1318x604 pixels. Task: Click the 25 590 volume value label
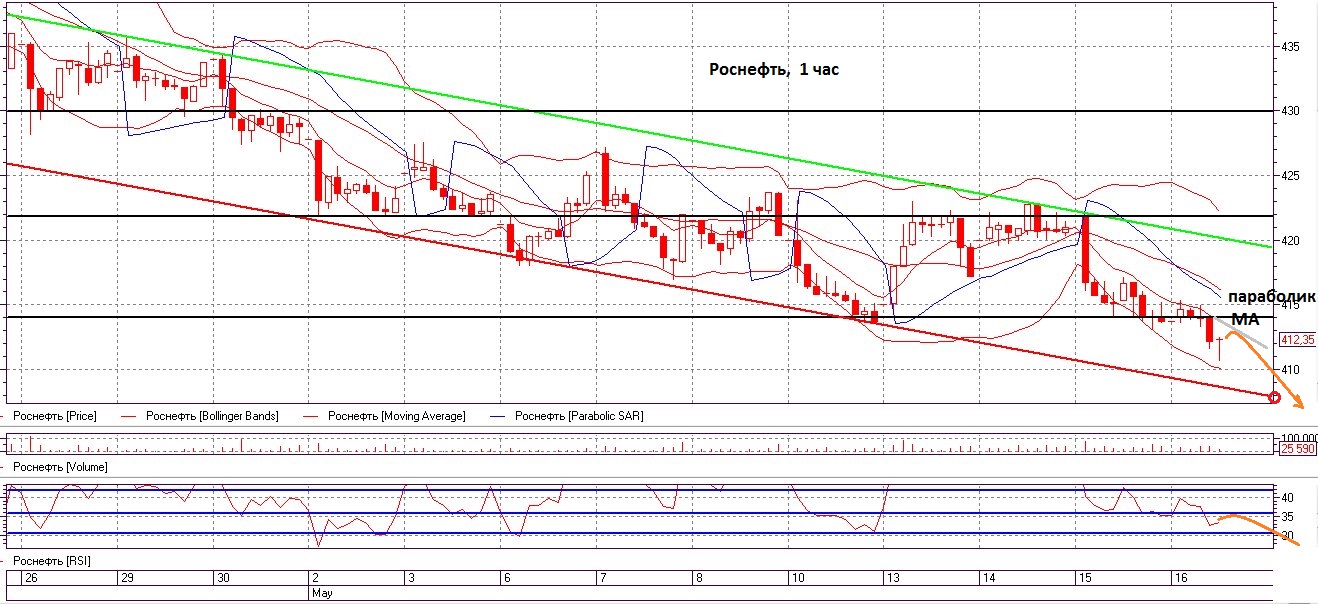coord(1297,450)
